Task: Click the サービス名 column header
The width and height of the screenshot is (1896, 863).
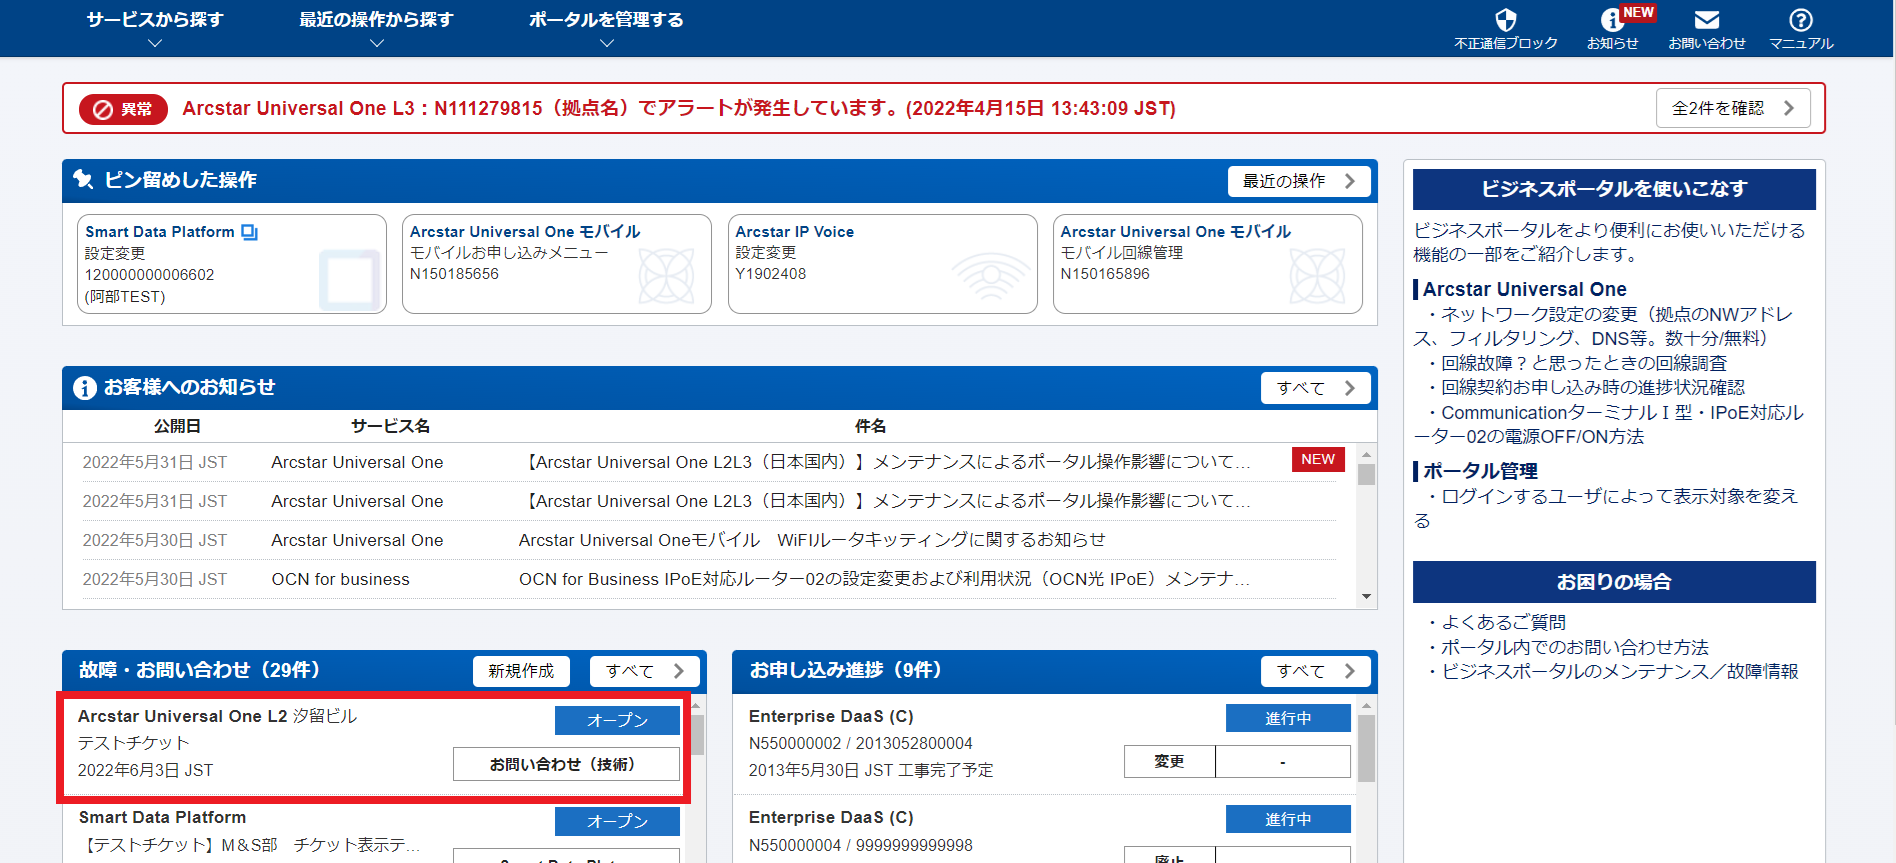Action: coord(390,426)
